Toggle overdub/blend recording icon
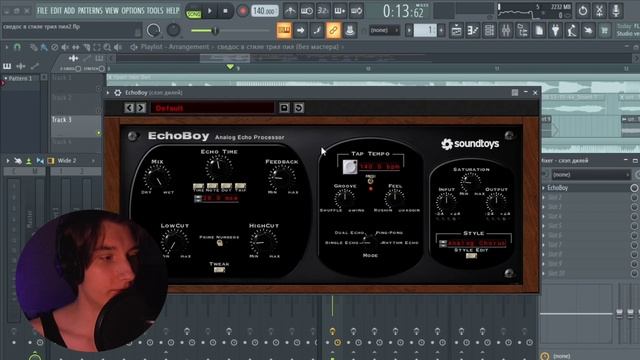This screenshot has width=640, height=360. click(x=340, y=11)
